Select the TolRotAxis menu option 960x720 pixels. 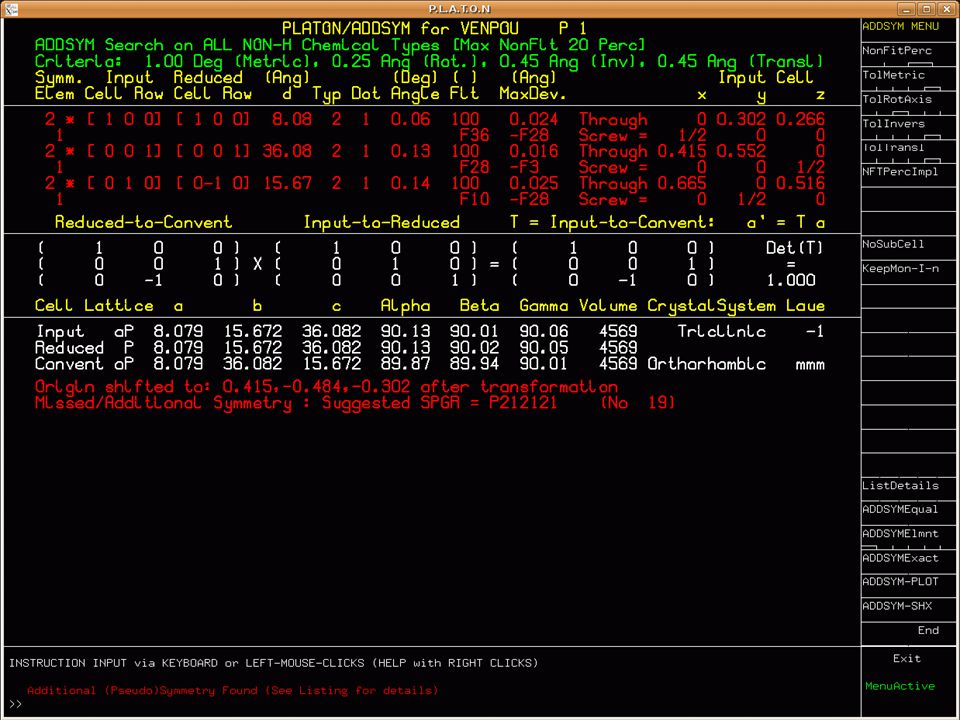coord(896,99)
